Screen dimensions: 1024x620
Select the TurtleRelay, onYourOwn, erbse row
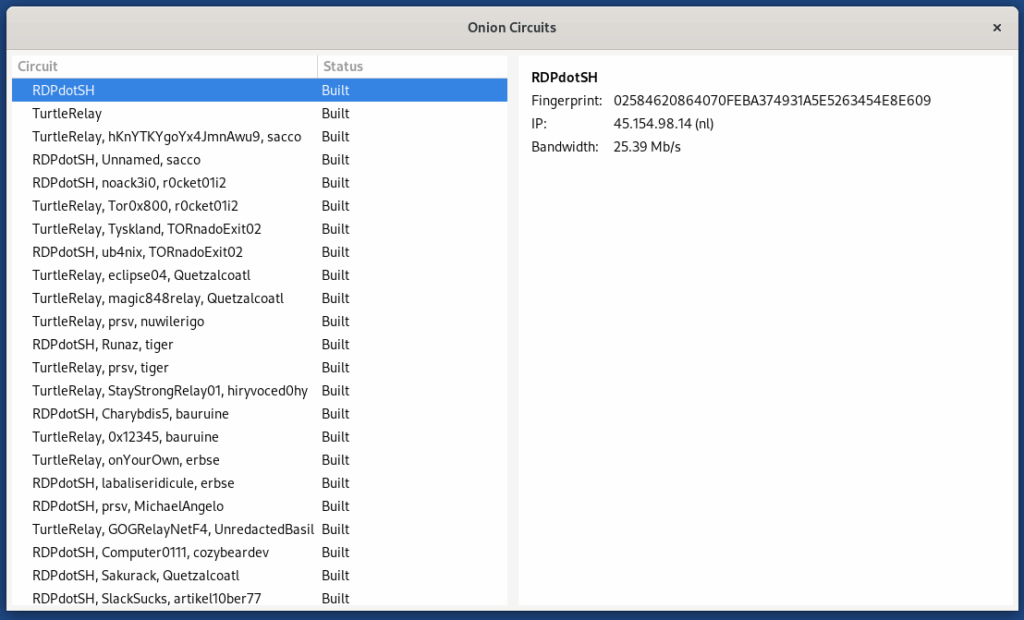tap(126, 460)
